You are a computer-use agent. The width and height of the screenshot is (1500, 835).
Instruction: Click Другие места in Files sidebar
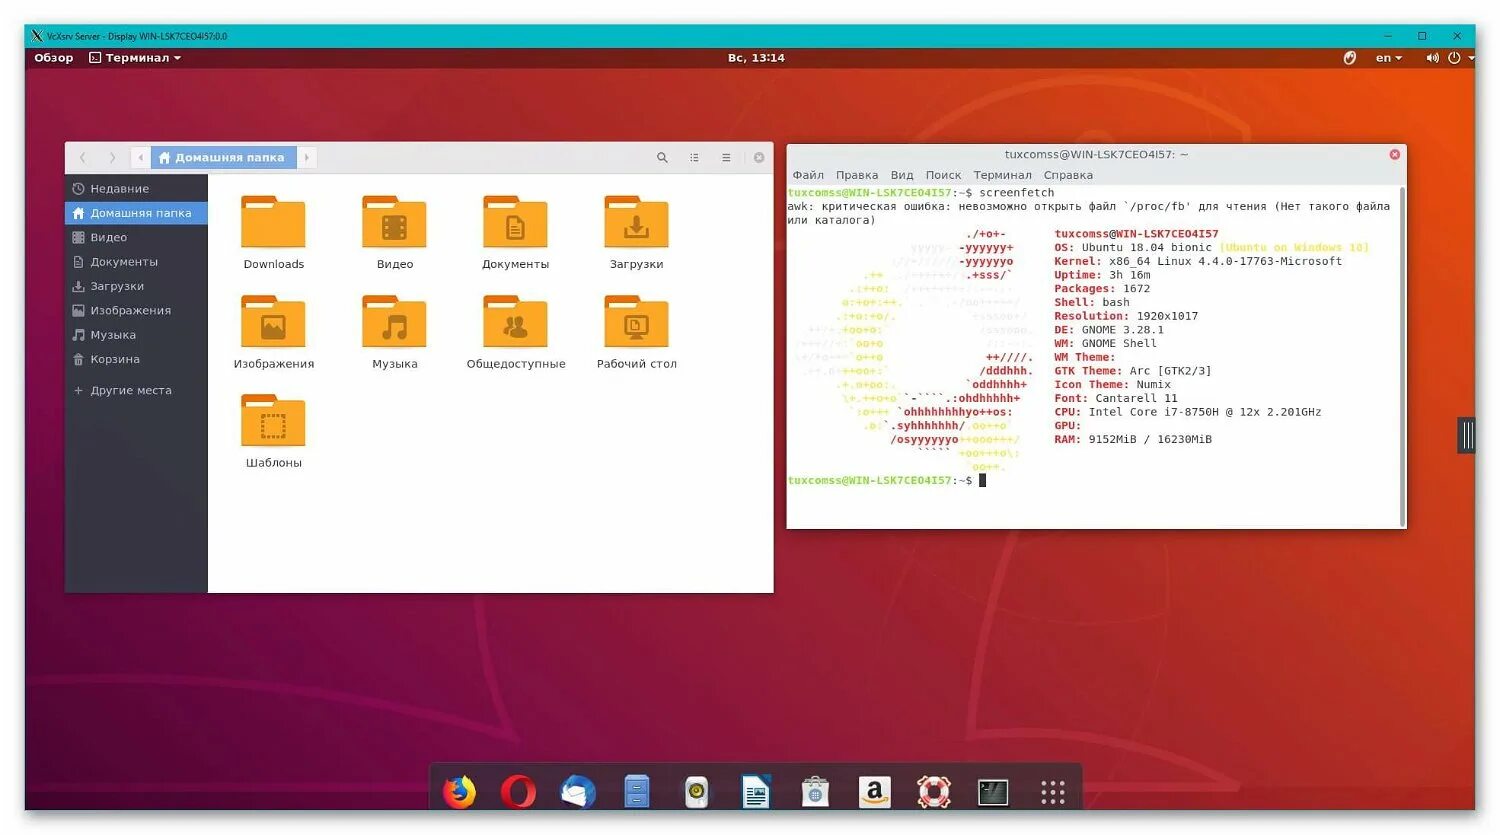point(136,391)
